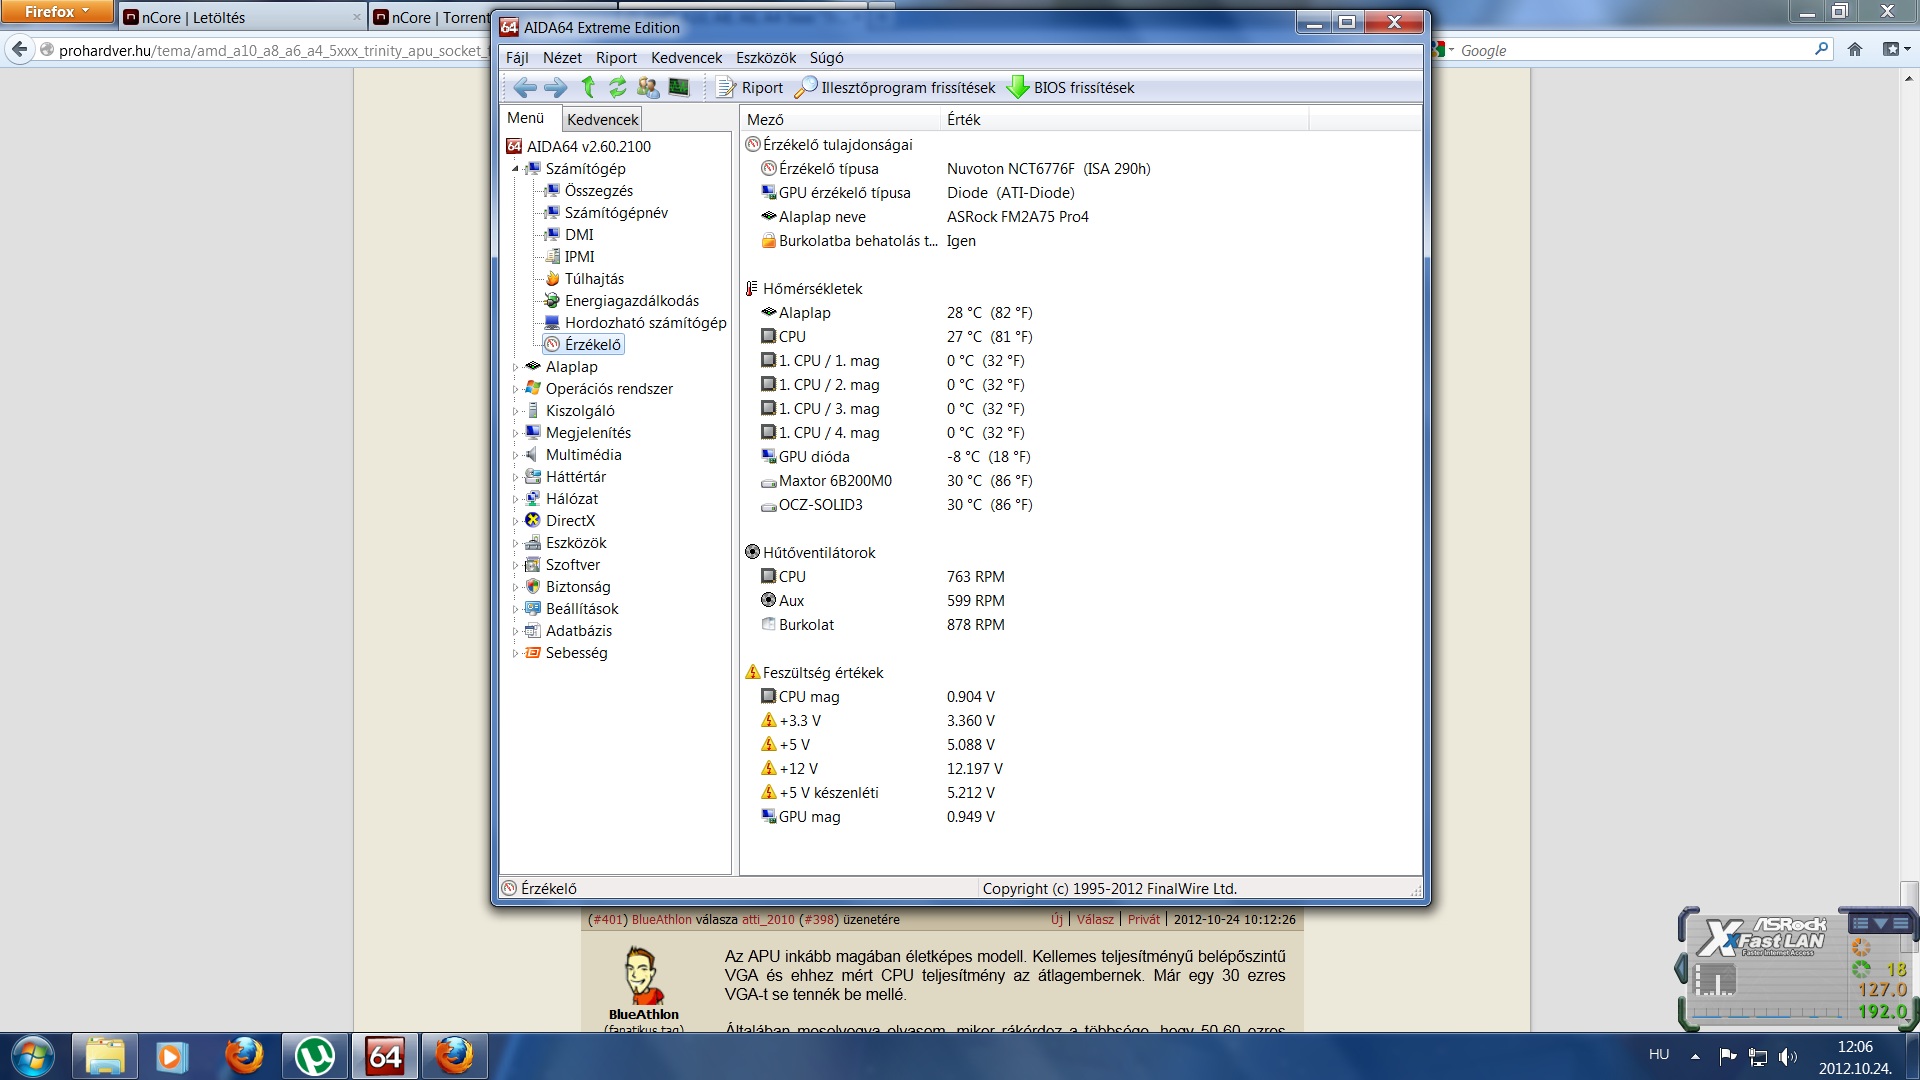
Task: Click atti_2010 username link
Action: click(x=767, y=920)
